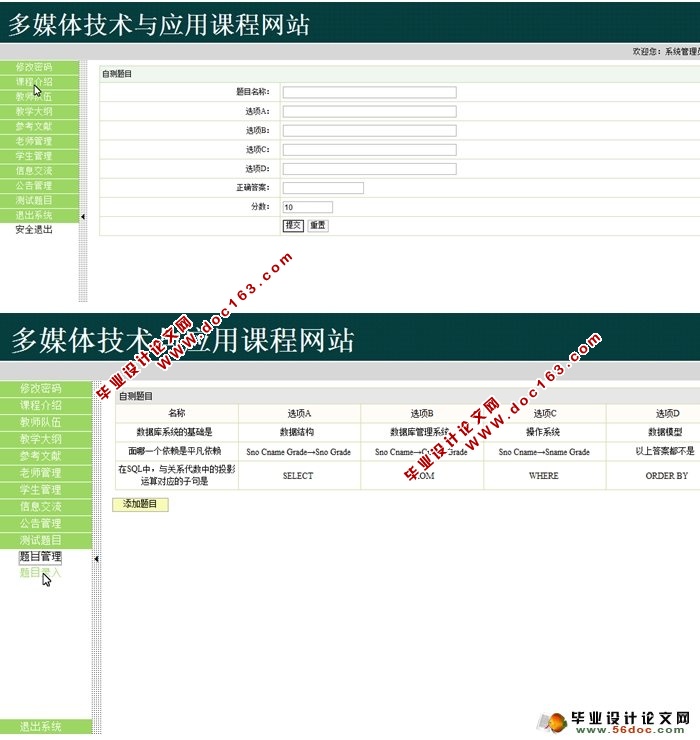
Task: Click the 数据库管理系统 cell
Action: click(420, 432)
